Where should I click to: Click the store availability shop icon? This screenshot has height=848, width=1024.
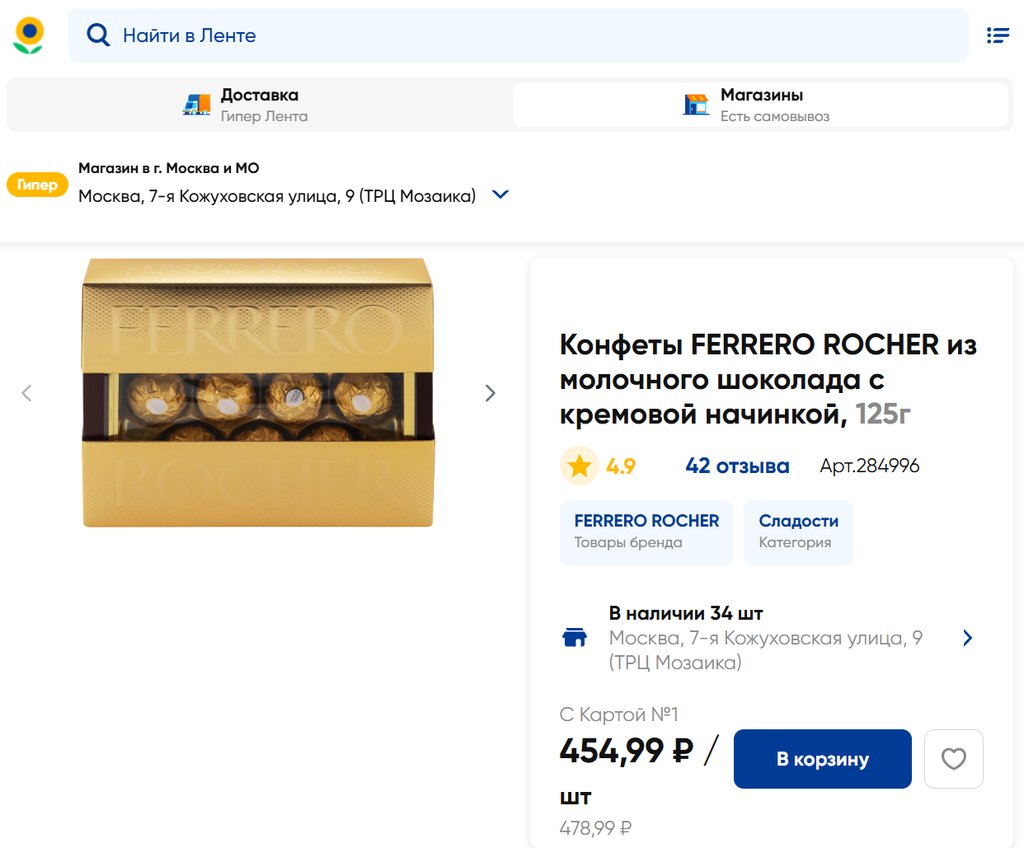575,638
